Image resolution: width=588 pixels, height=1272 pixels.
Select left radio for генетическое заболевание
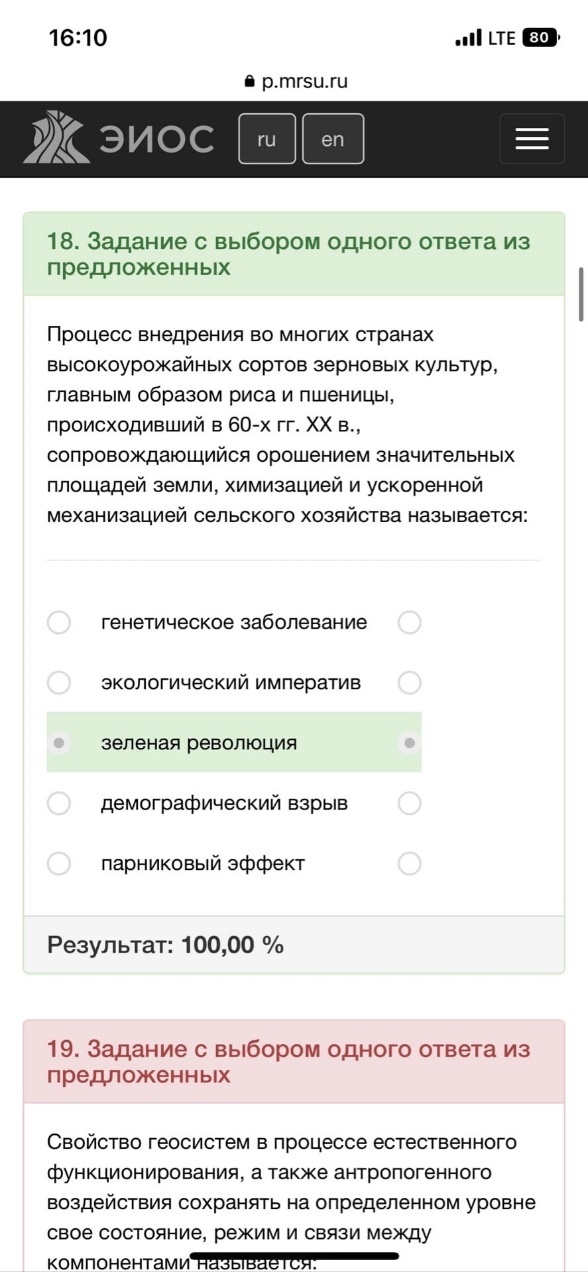coord(59,623)
